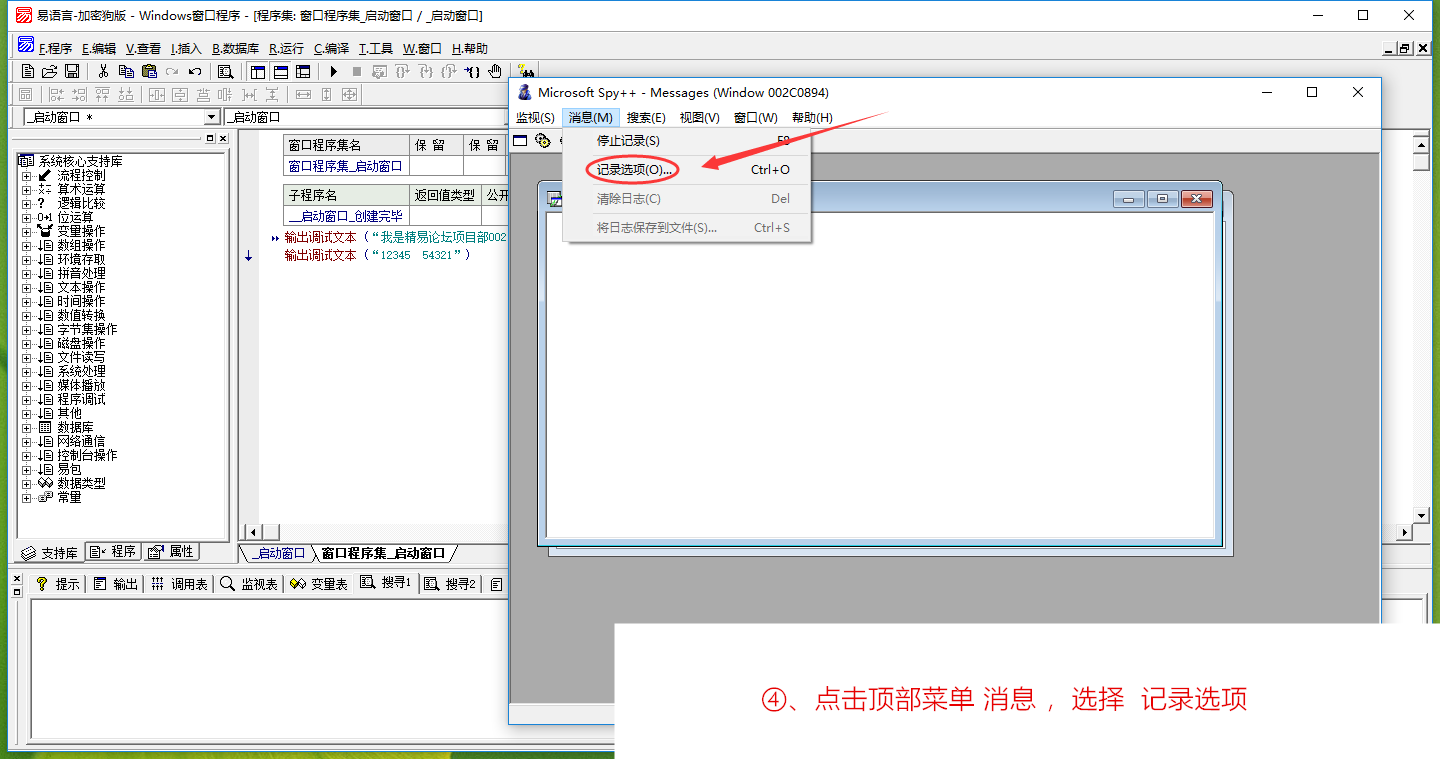Open the _启动窗口 * combo box dropdown
The height and width of the screenshot is (759, 1440).
point(211,118)
